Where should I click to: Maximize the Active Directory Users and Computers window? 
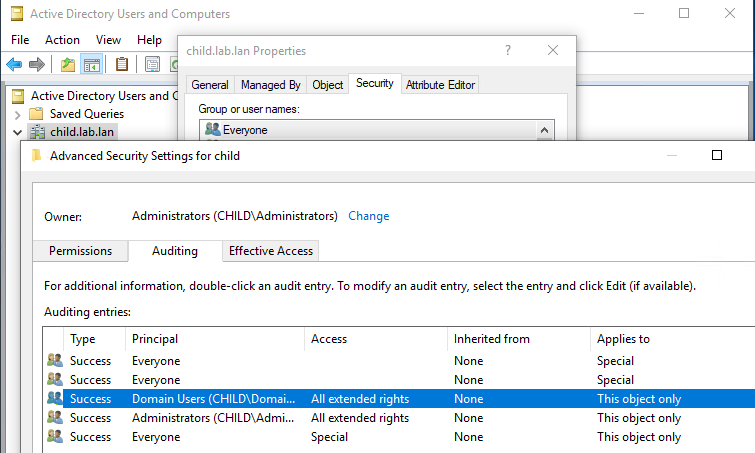point(684,13)
